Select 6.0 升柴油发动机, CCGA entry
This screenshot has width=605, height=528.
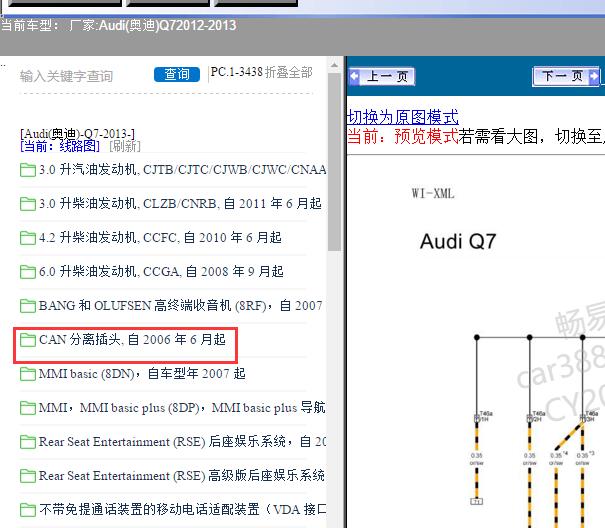161,271
